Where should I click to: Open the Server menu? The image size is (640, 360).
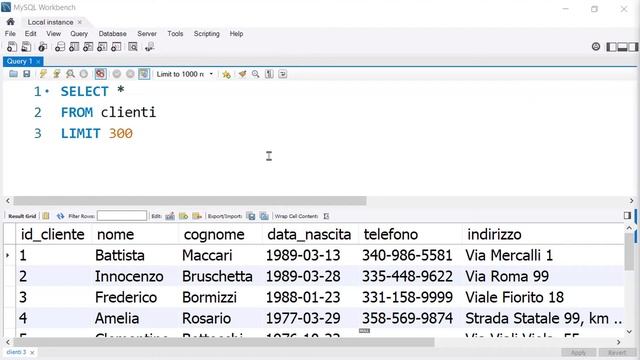(x=147, y=33)
